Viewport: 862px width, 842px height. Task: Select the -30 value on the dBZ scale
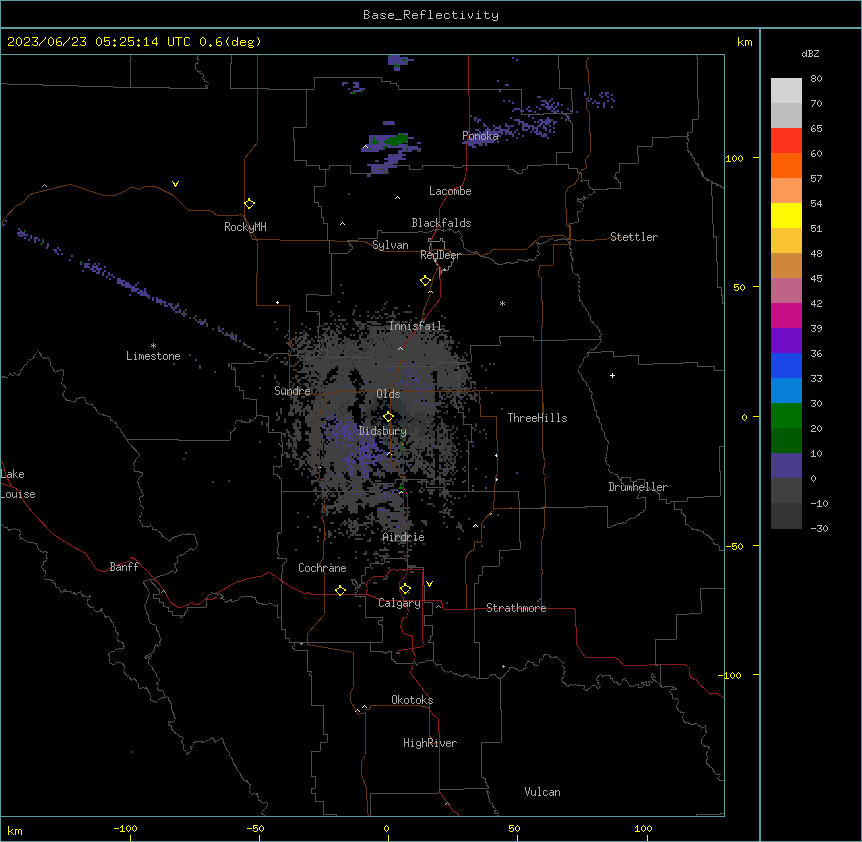(x=819, y=529)
